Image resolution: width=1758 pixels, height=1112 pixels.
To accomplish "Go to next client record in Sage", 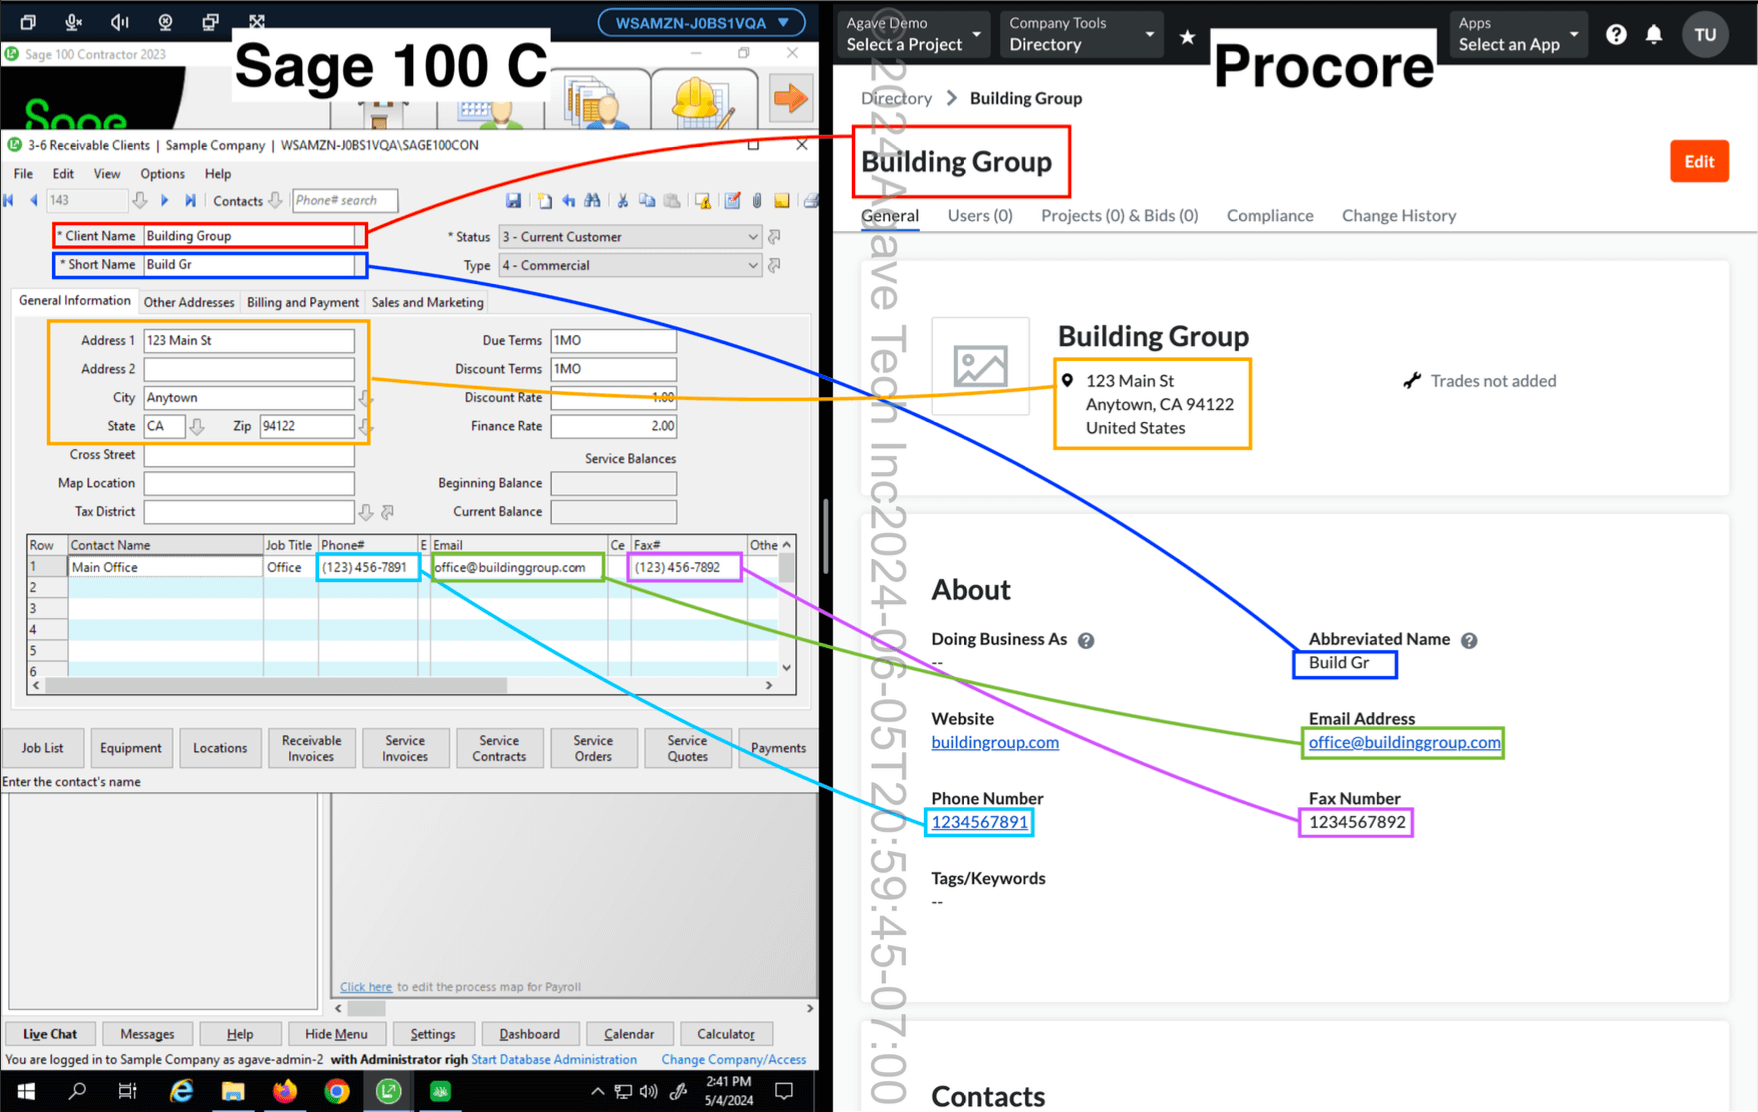I will [165, 200].
